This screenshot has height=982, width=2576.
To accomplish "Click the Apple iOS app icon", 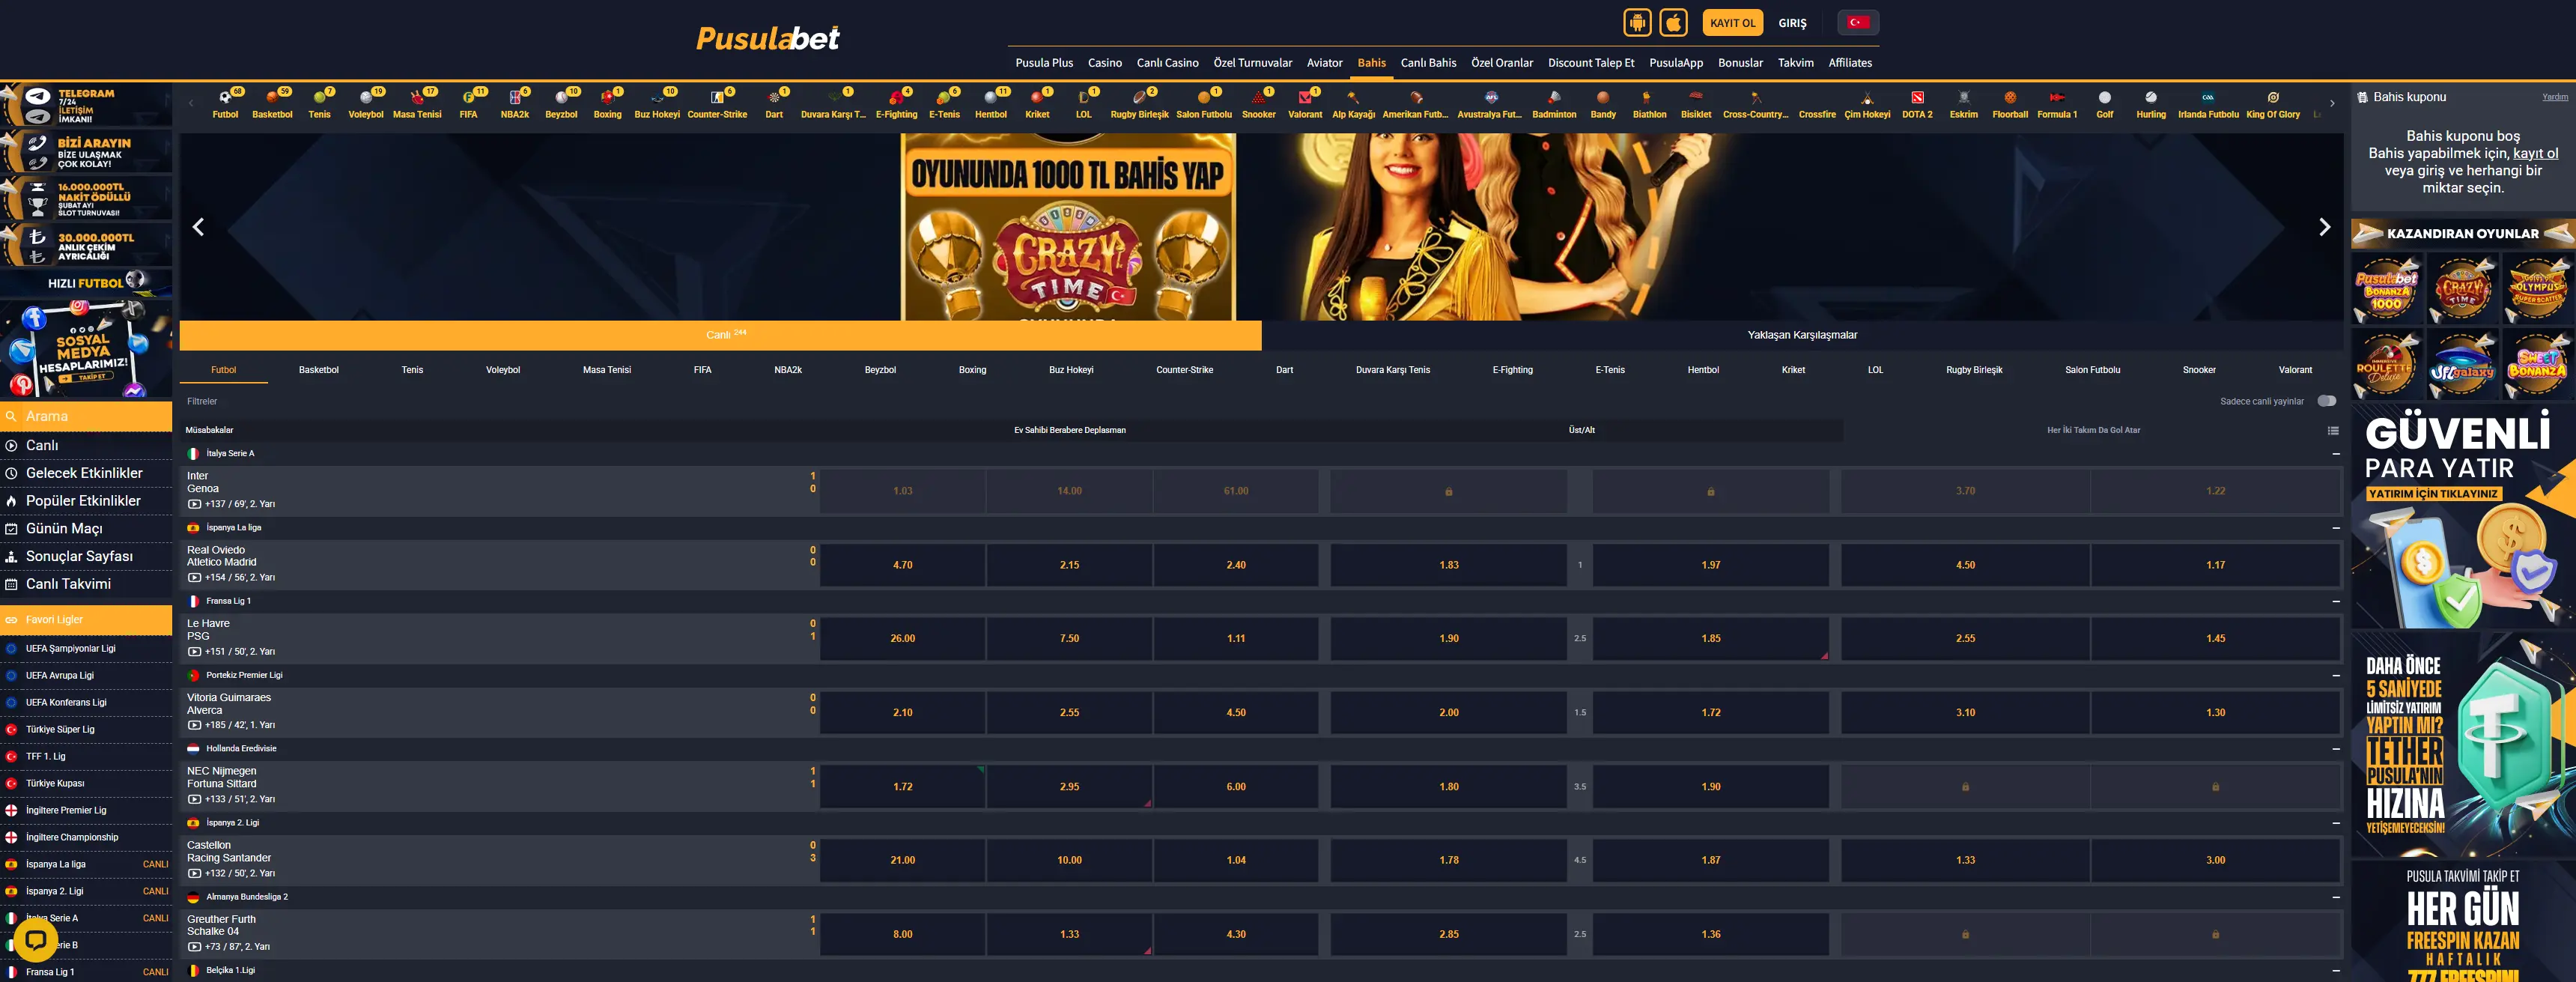I will 1673,22.
